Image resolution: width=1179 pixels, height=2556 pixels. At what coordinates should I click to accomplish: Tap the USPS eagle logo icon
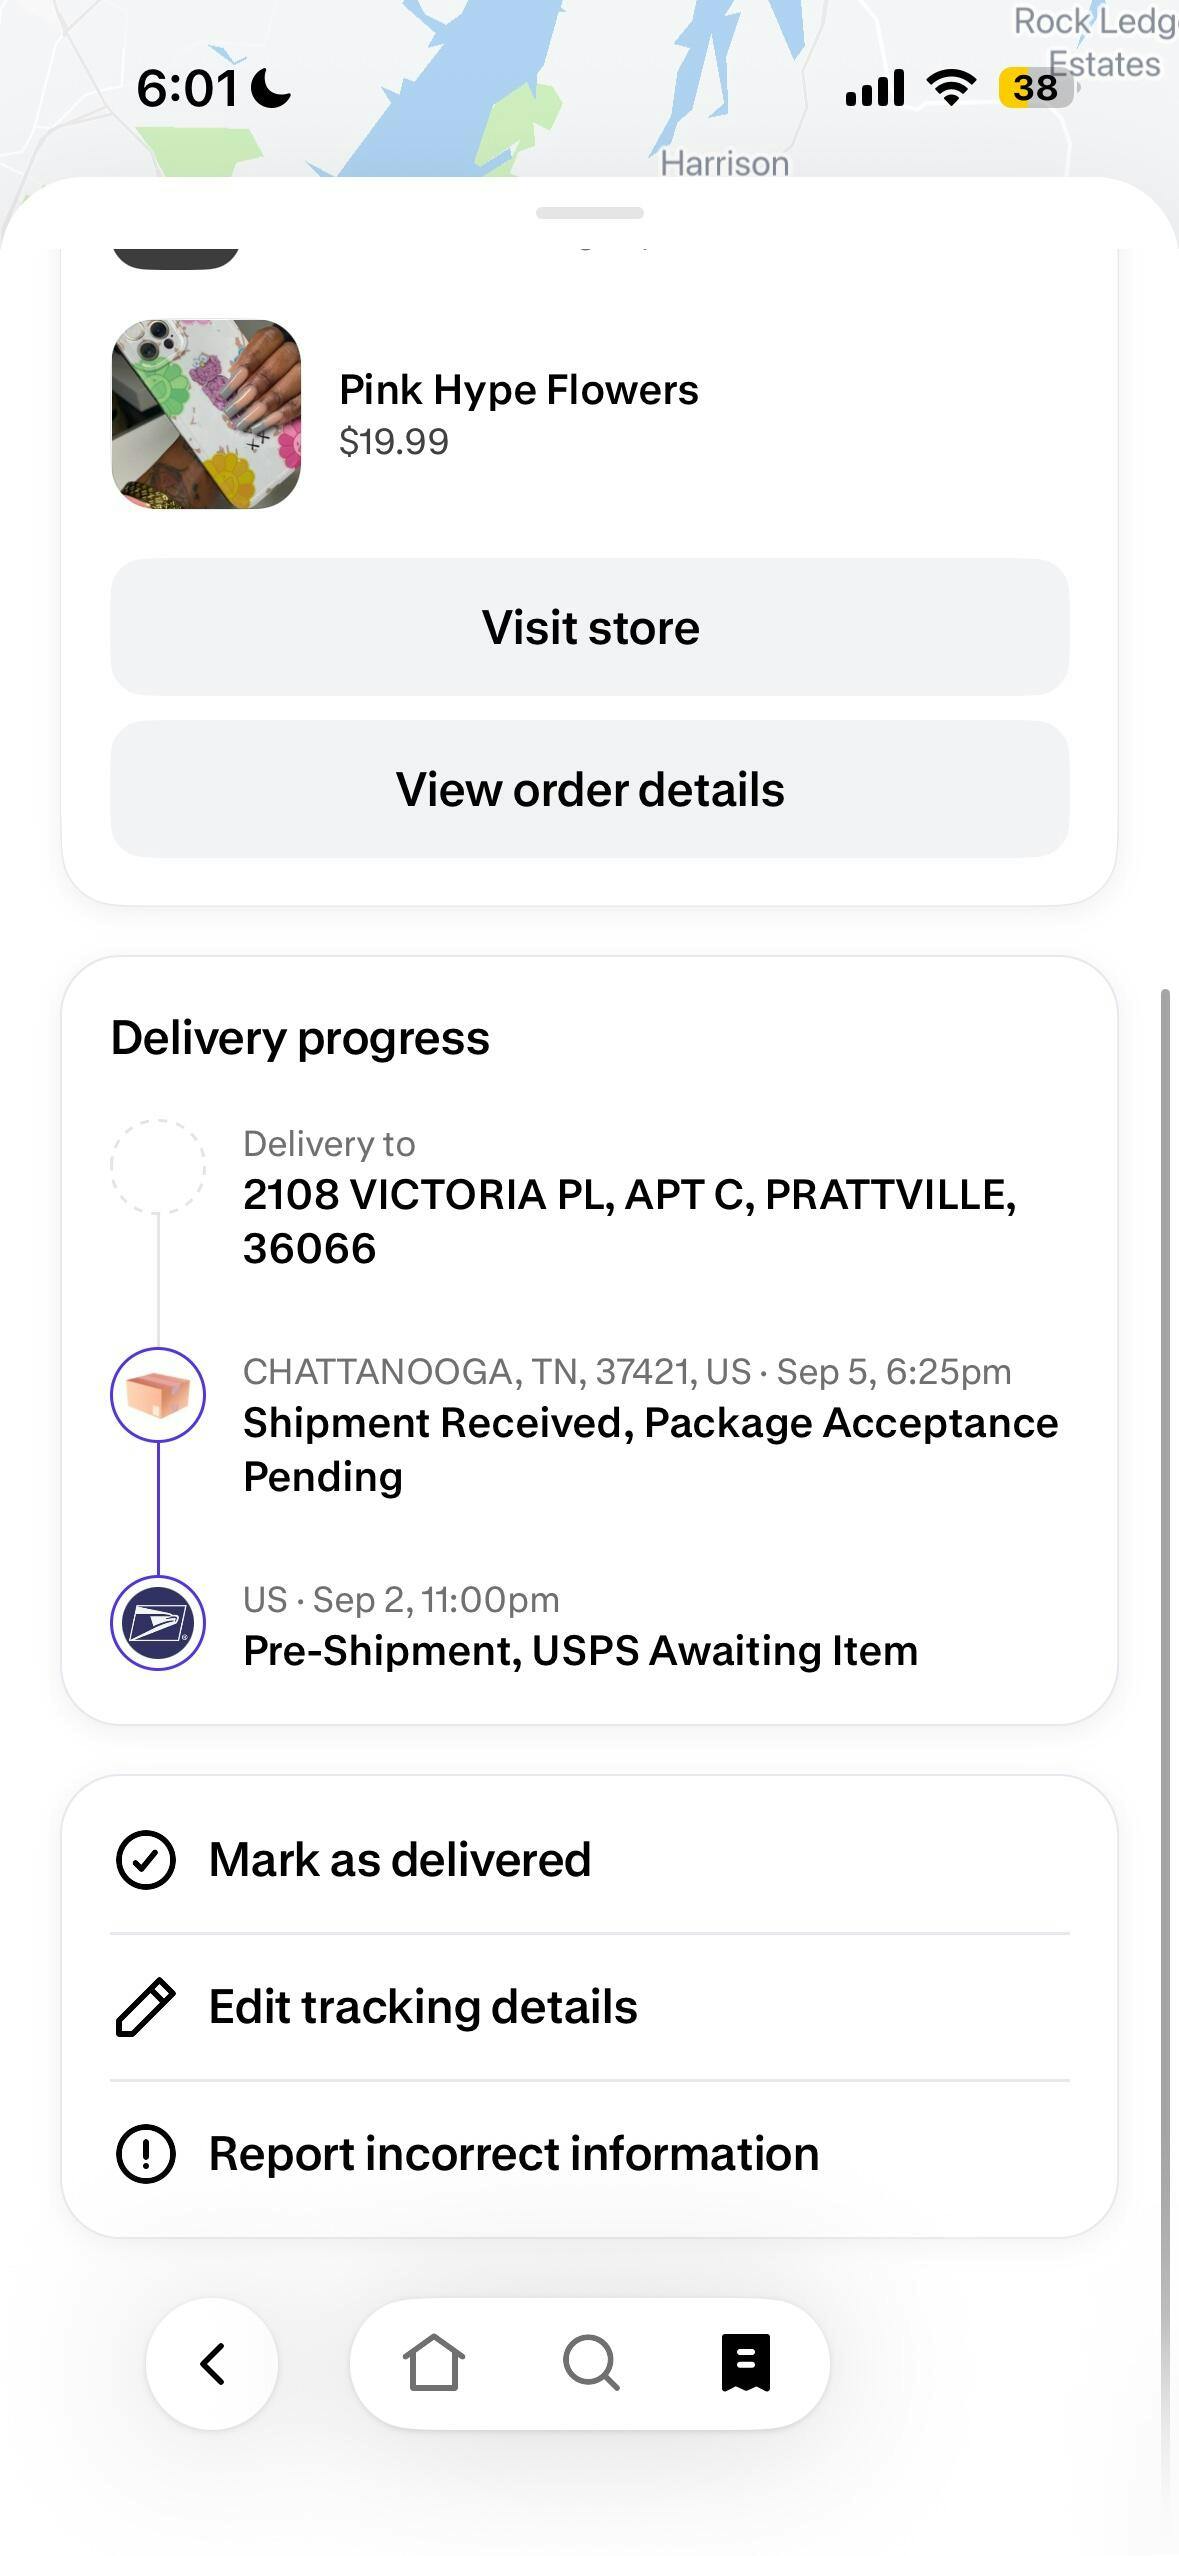click(x=158, y=1622)
